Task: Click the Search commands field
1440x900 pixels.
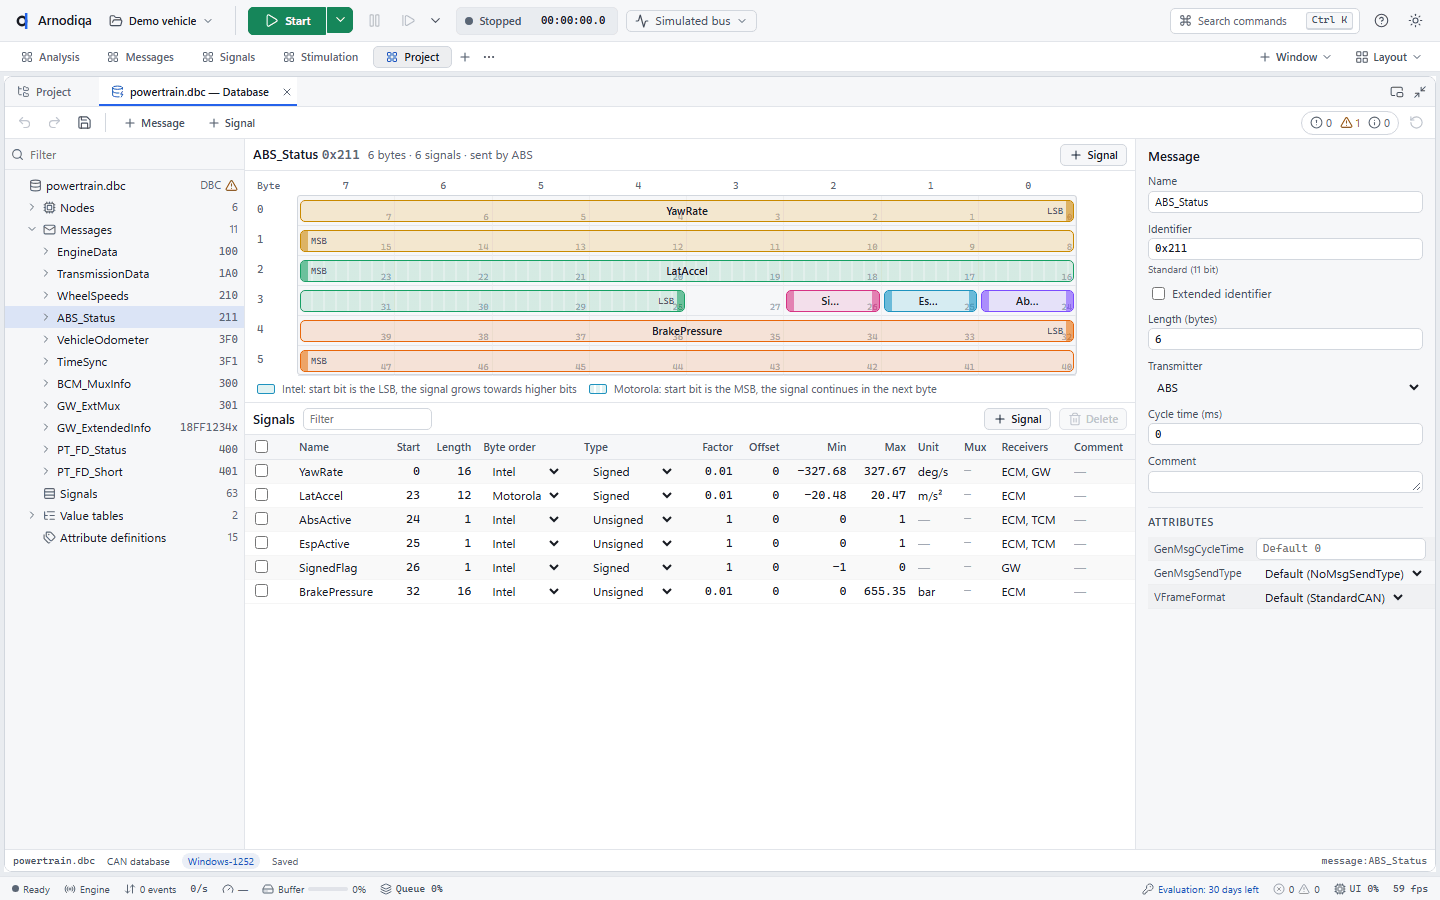Action: (x=1264, y=21)
